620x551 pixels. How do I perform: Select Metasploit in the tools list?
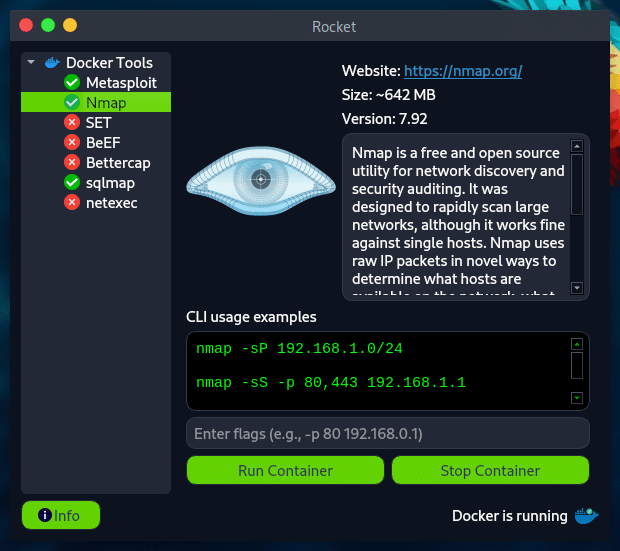point(96,83)
